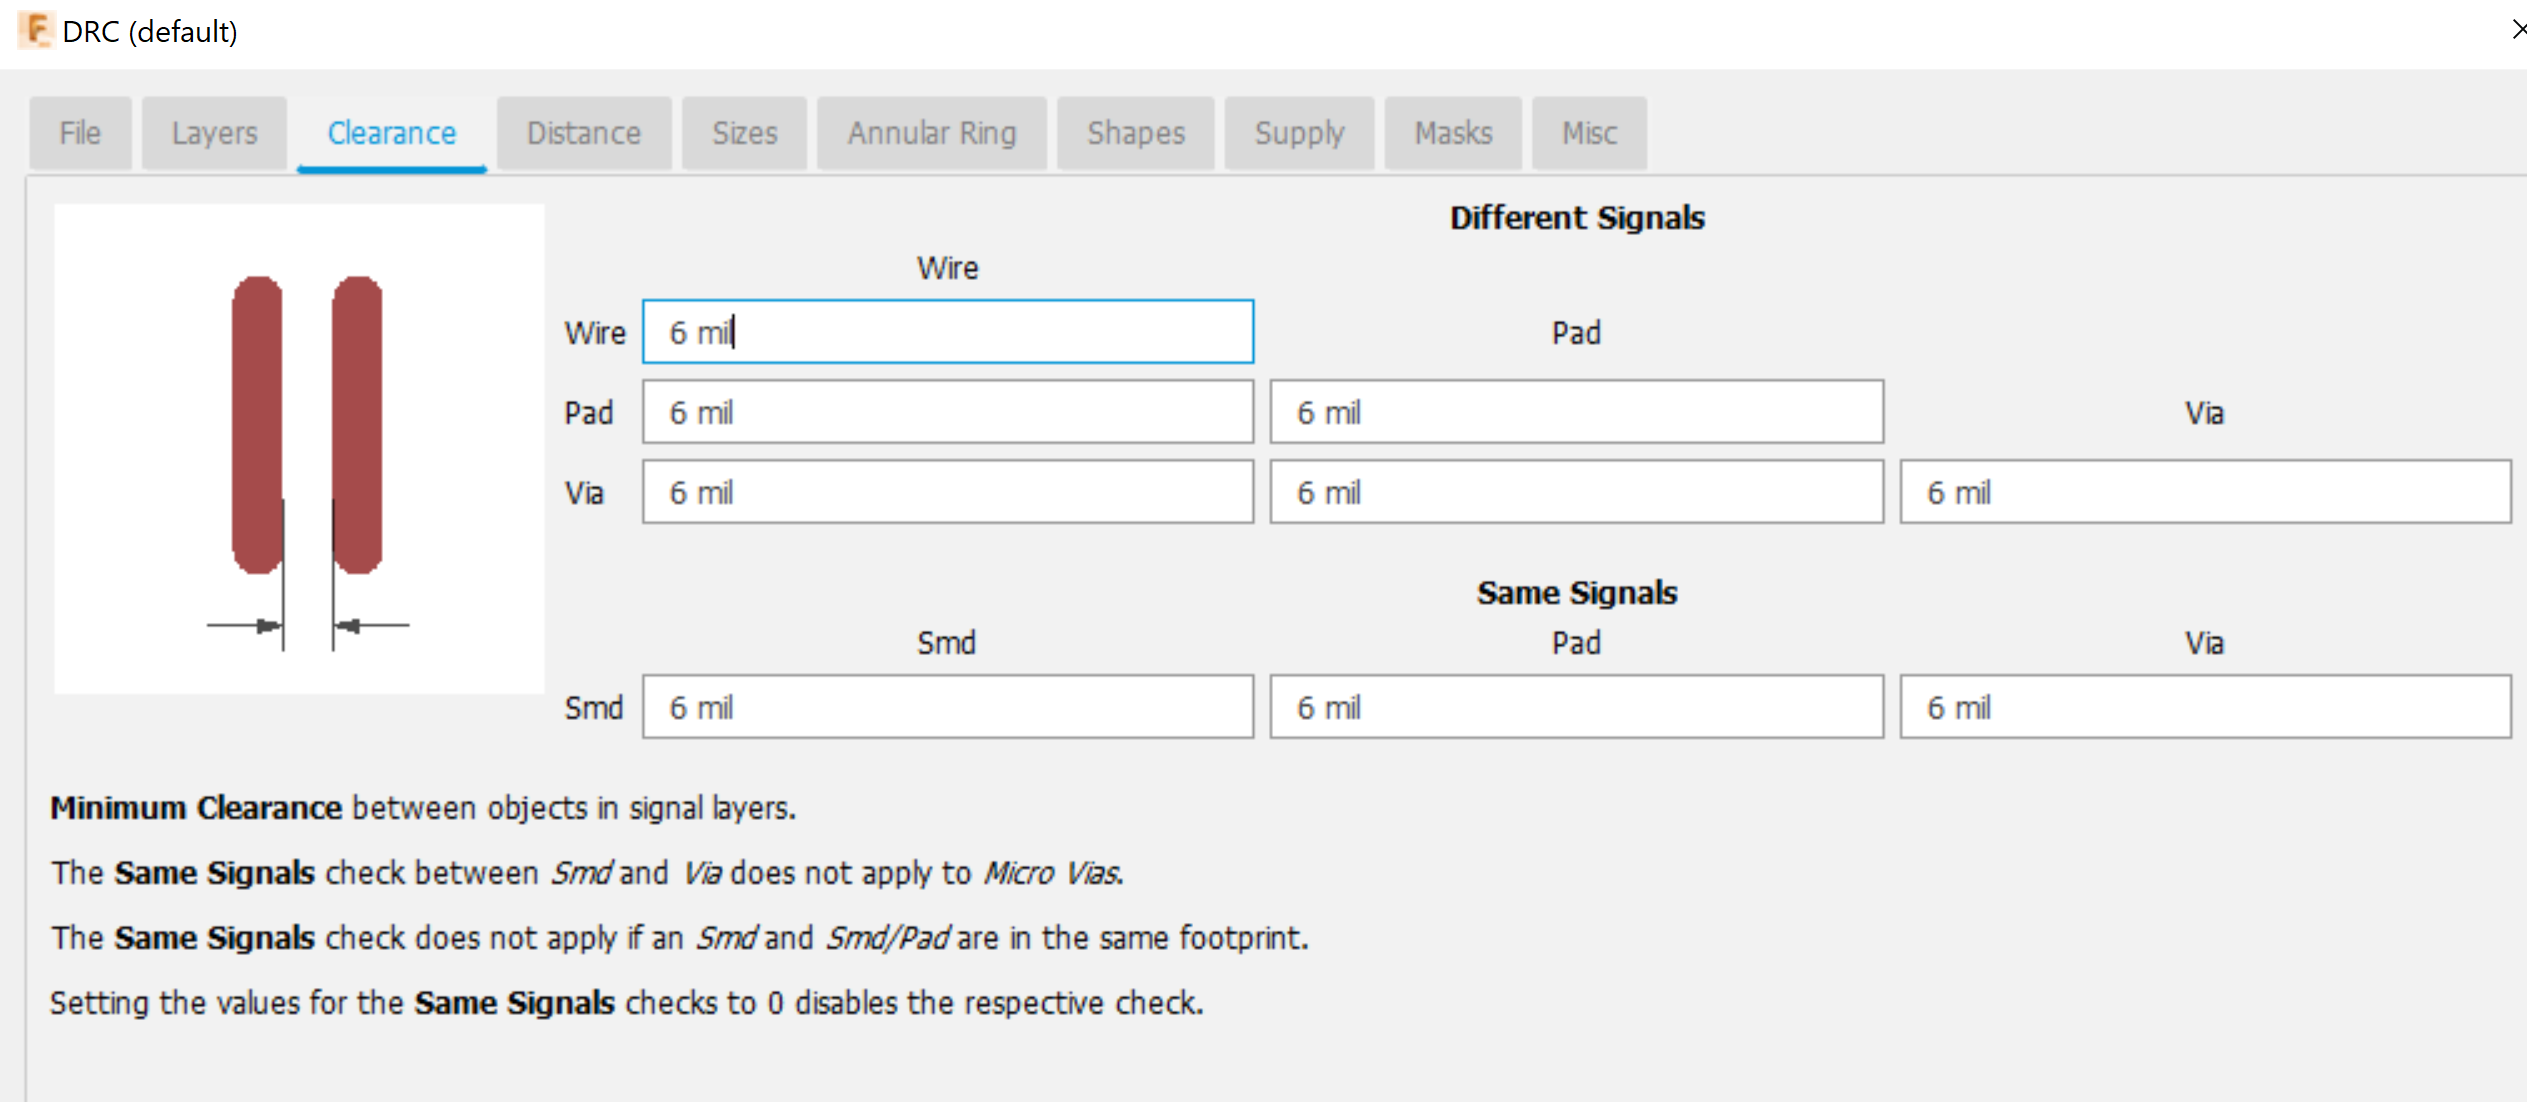Image resolution: width=2527 pixels, height=1102 pixels.
Task: Click the clearance illustration image
Action: coord(299,449)
